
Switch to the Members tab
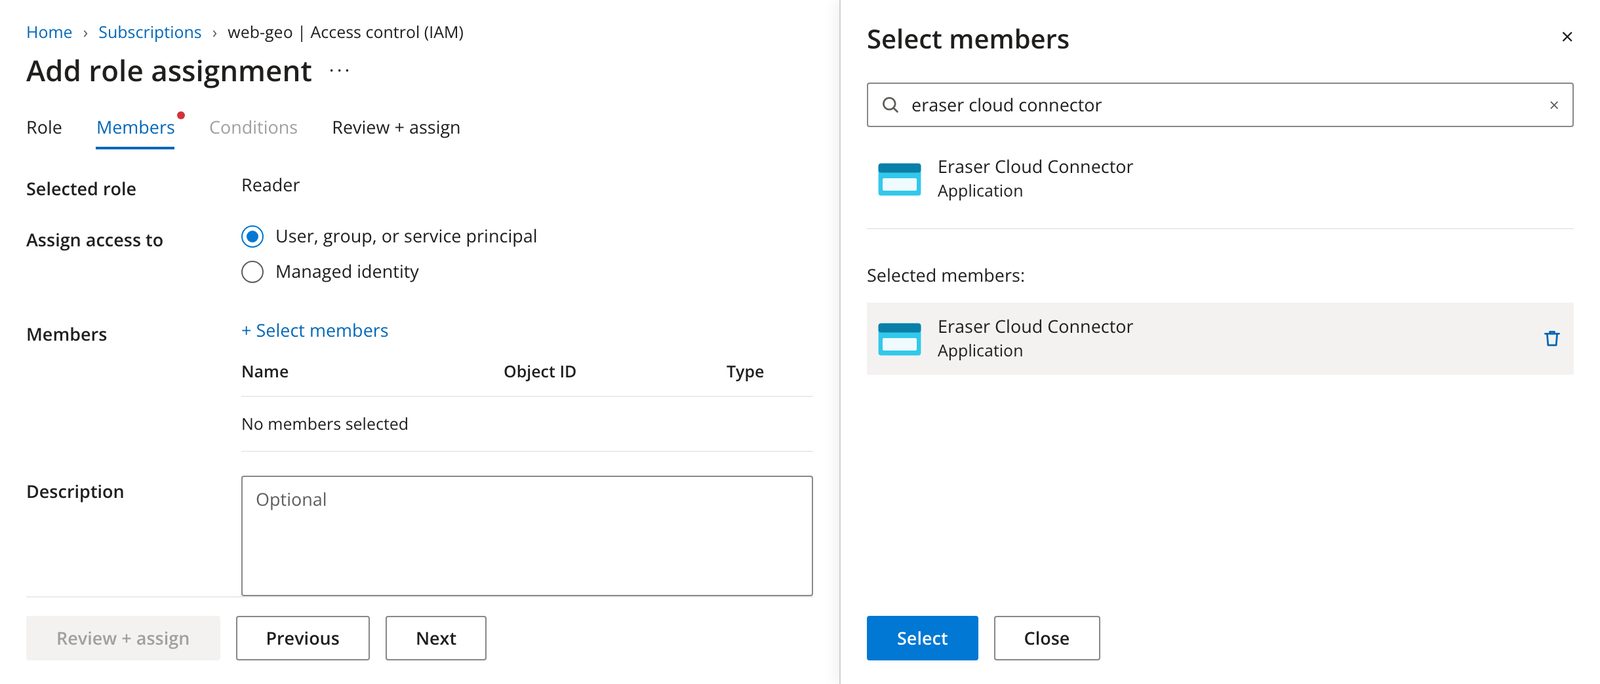pyautogui.click(x=135, y=128)
